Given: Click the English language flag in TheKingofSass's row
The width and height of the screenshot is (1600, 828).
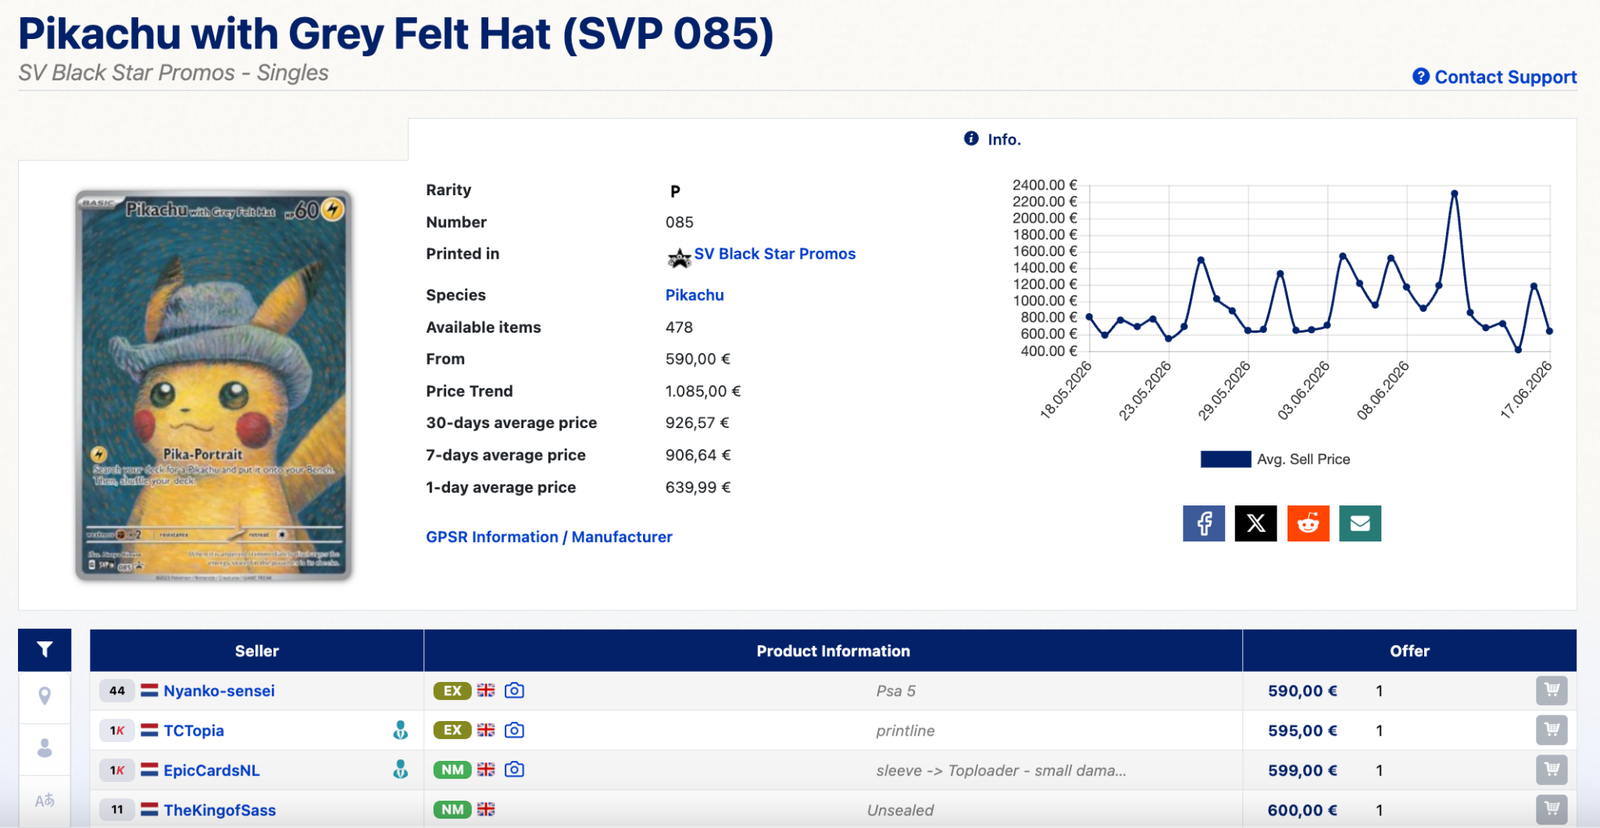Looking at the screenshot, I should (x=486, y=810).
